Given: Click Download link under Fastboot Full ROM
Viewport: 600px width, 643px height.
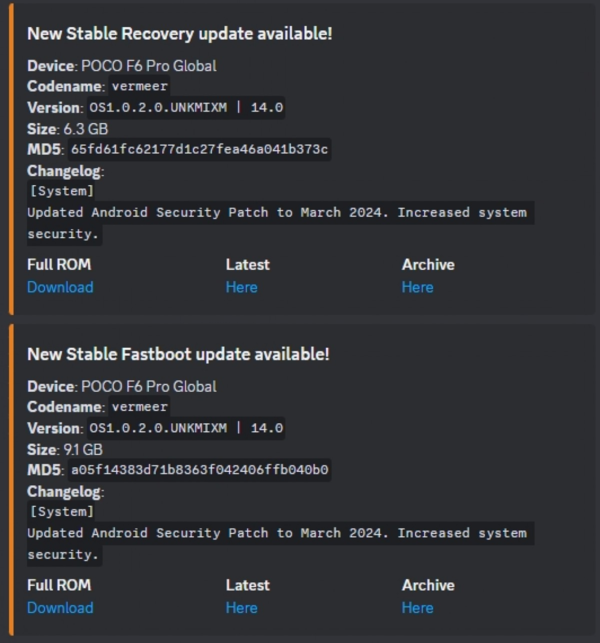Looking at the screenshot, I should pyautogui.click(x=60, y=607).
